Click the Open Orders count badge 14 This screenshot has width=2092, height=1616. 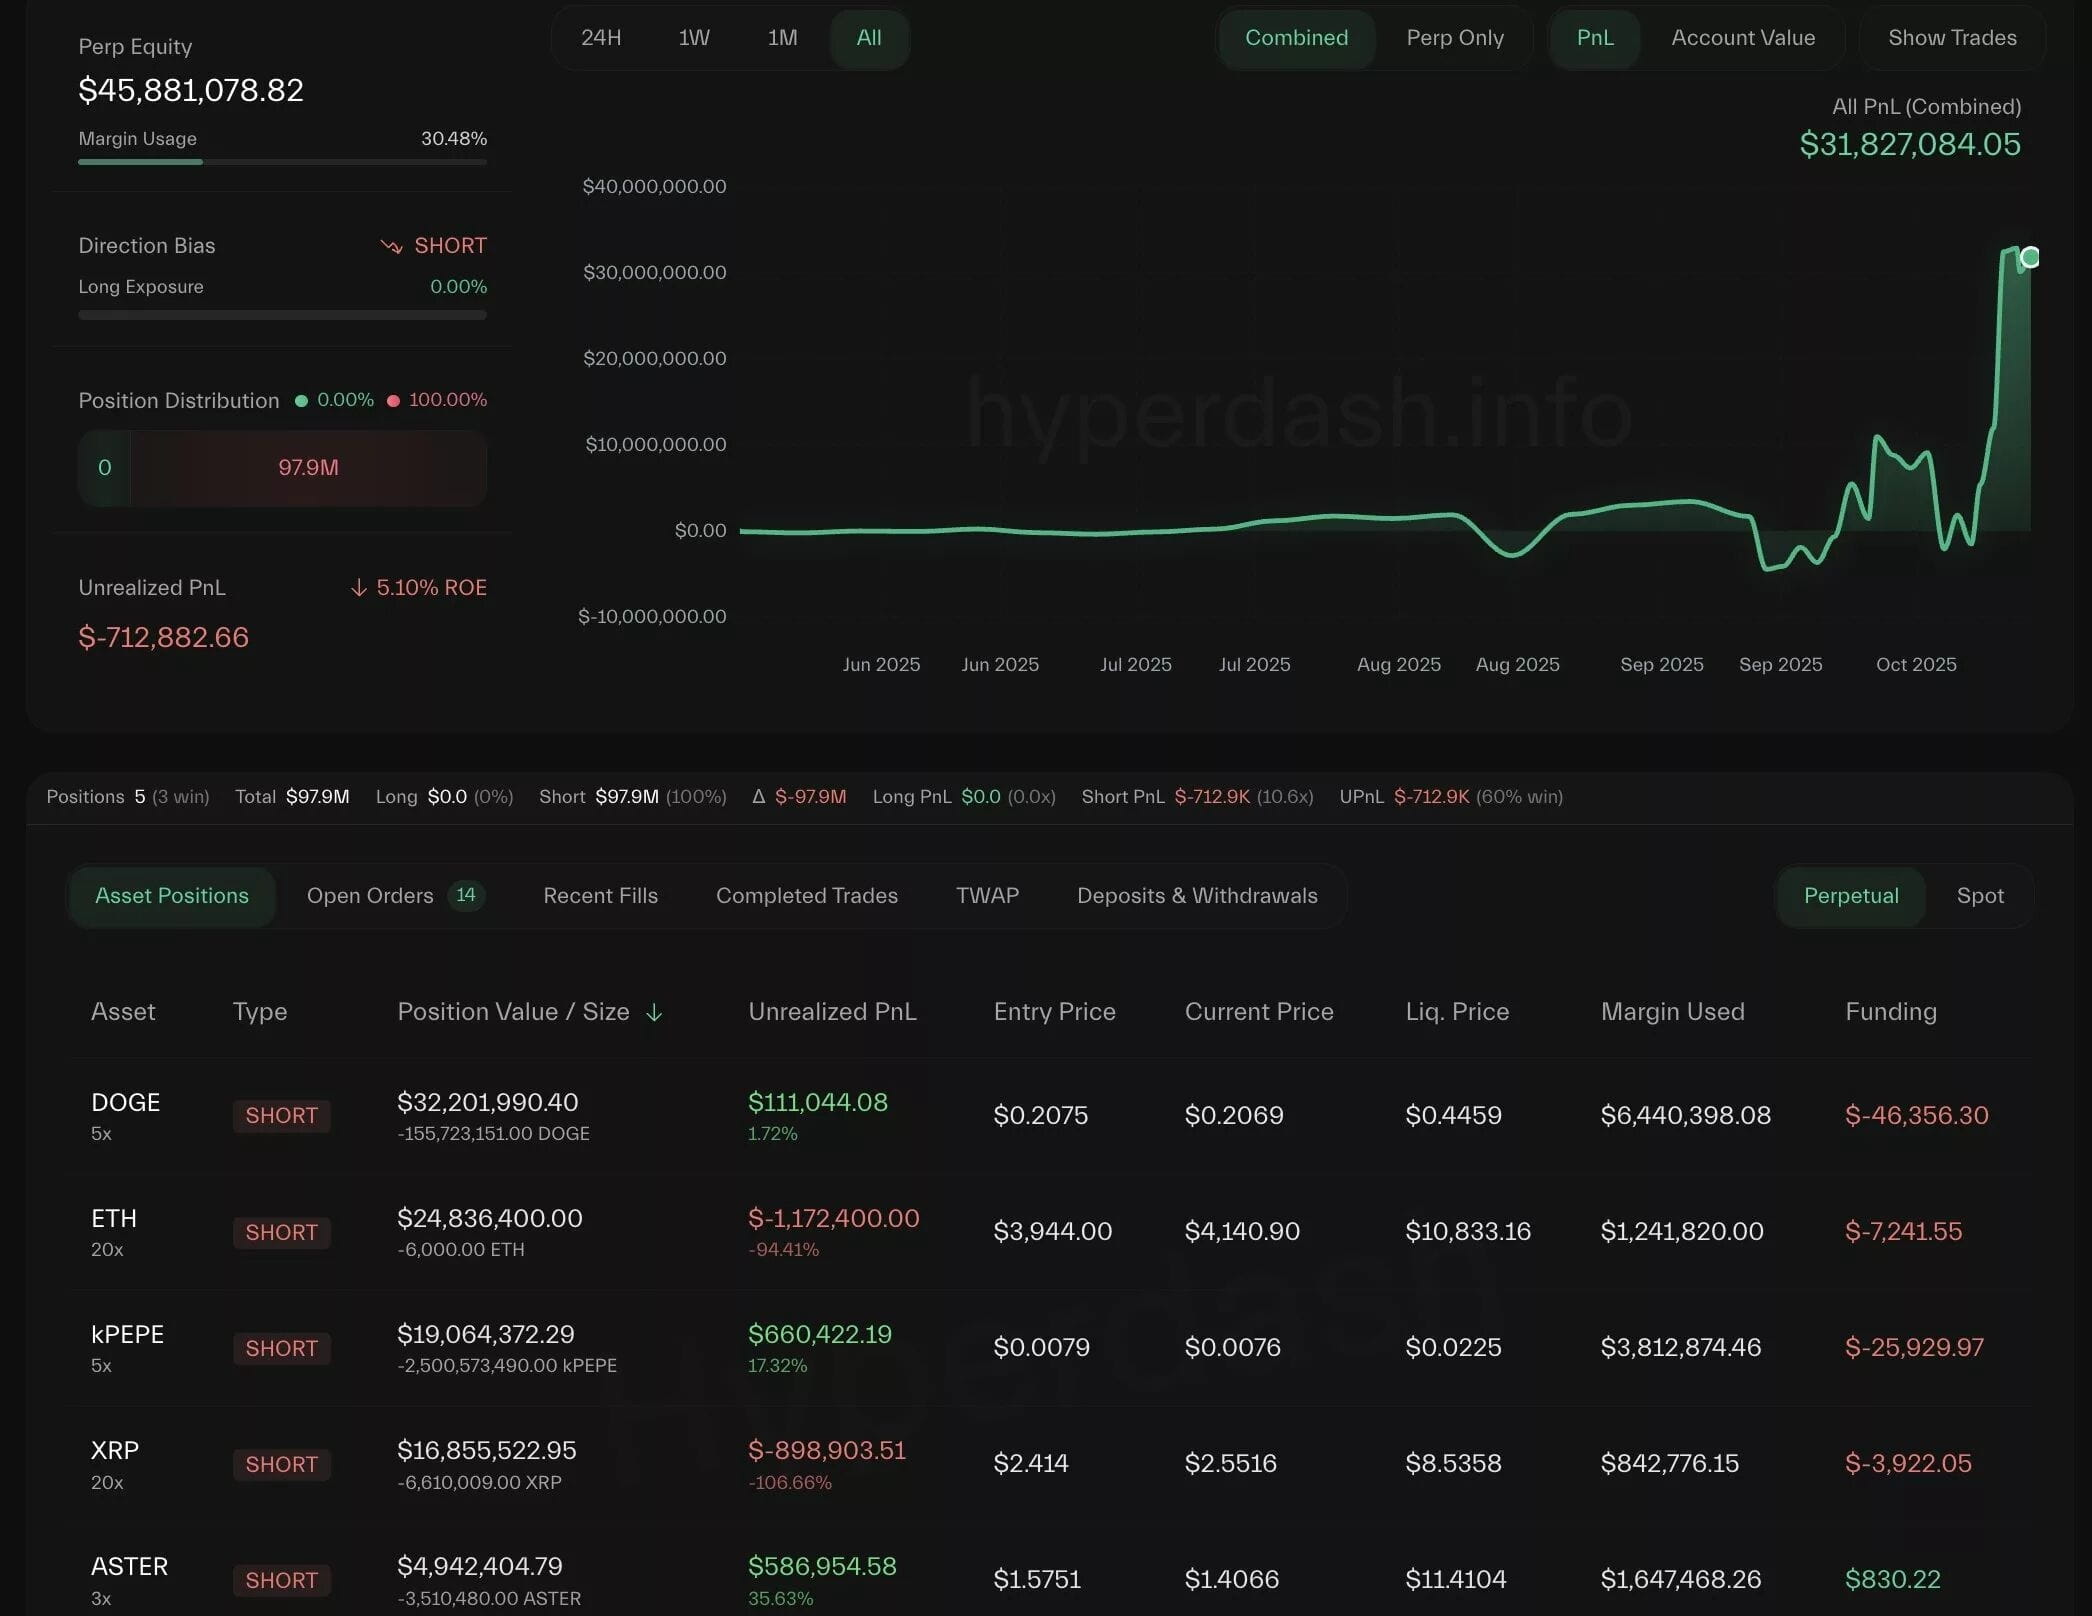[x=466, y=895]
